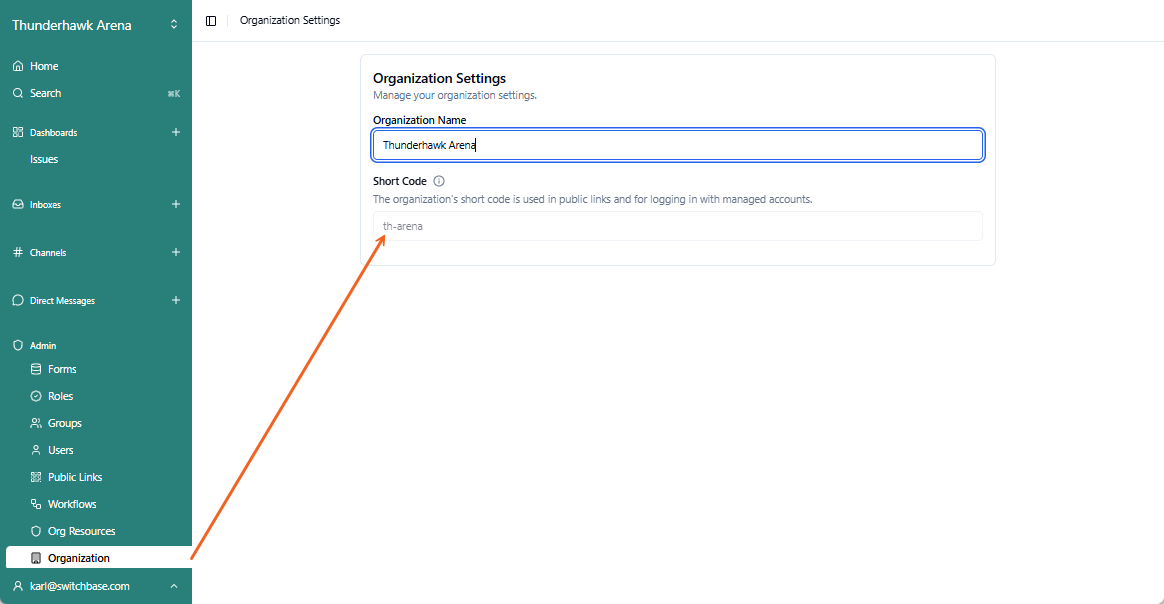Image resolution: width=1164 pixels, height=604 pixels.
Task: Collapse the Dashboards section header
Action: click(x=53, y=132)
